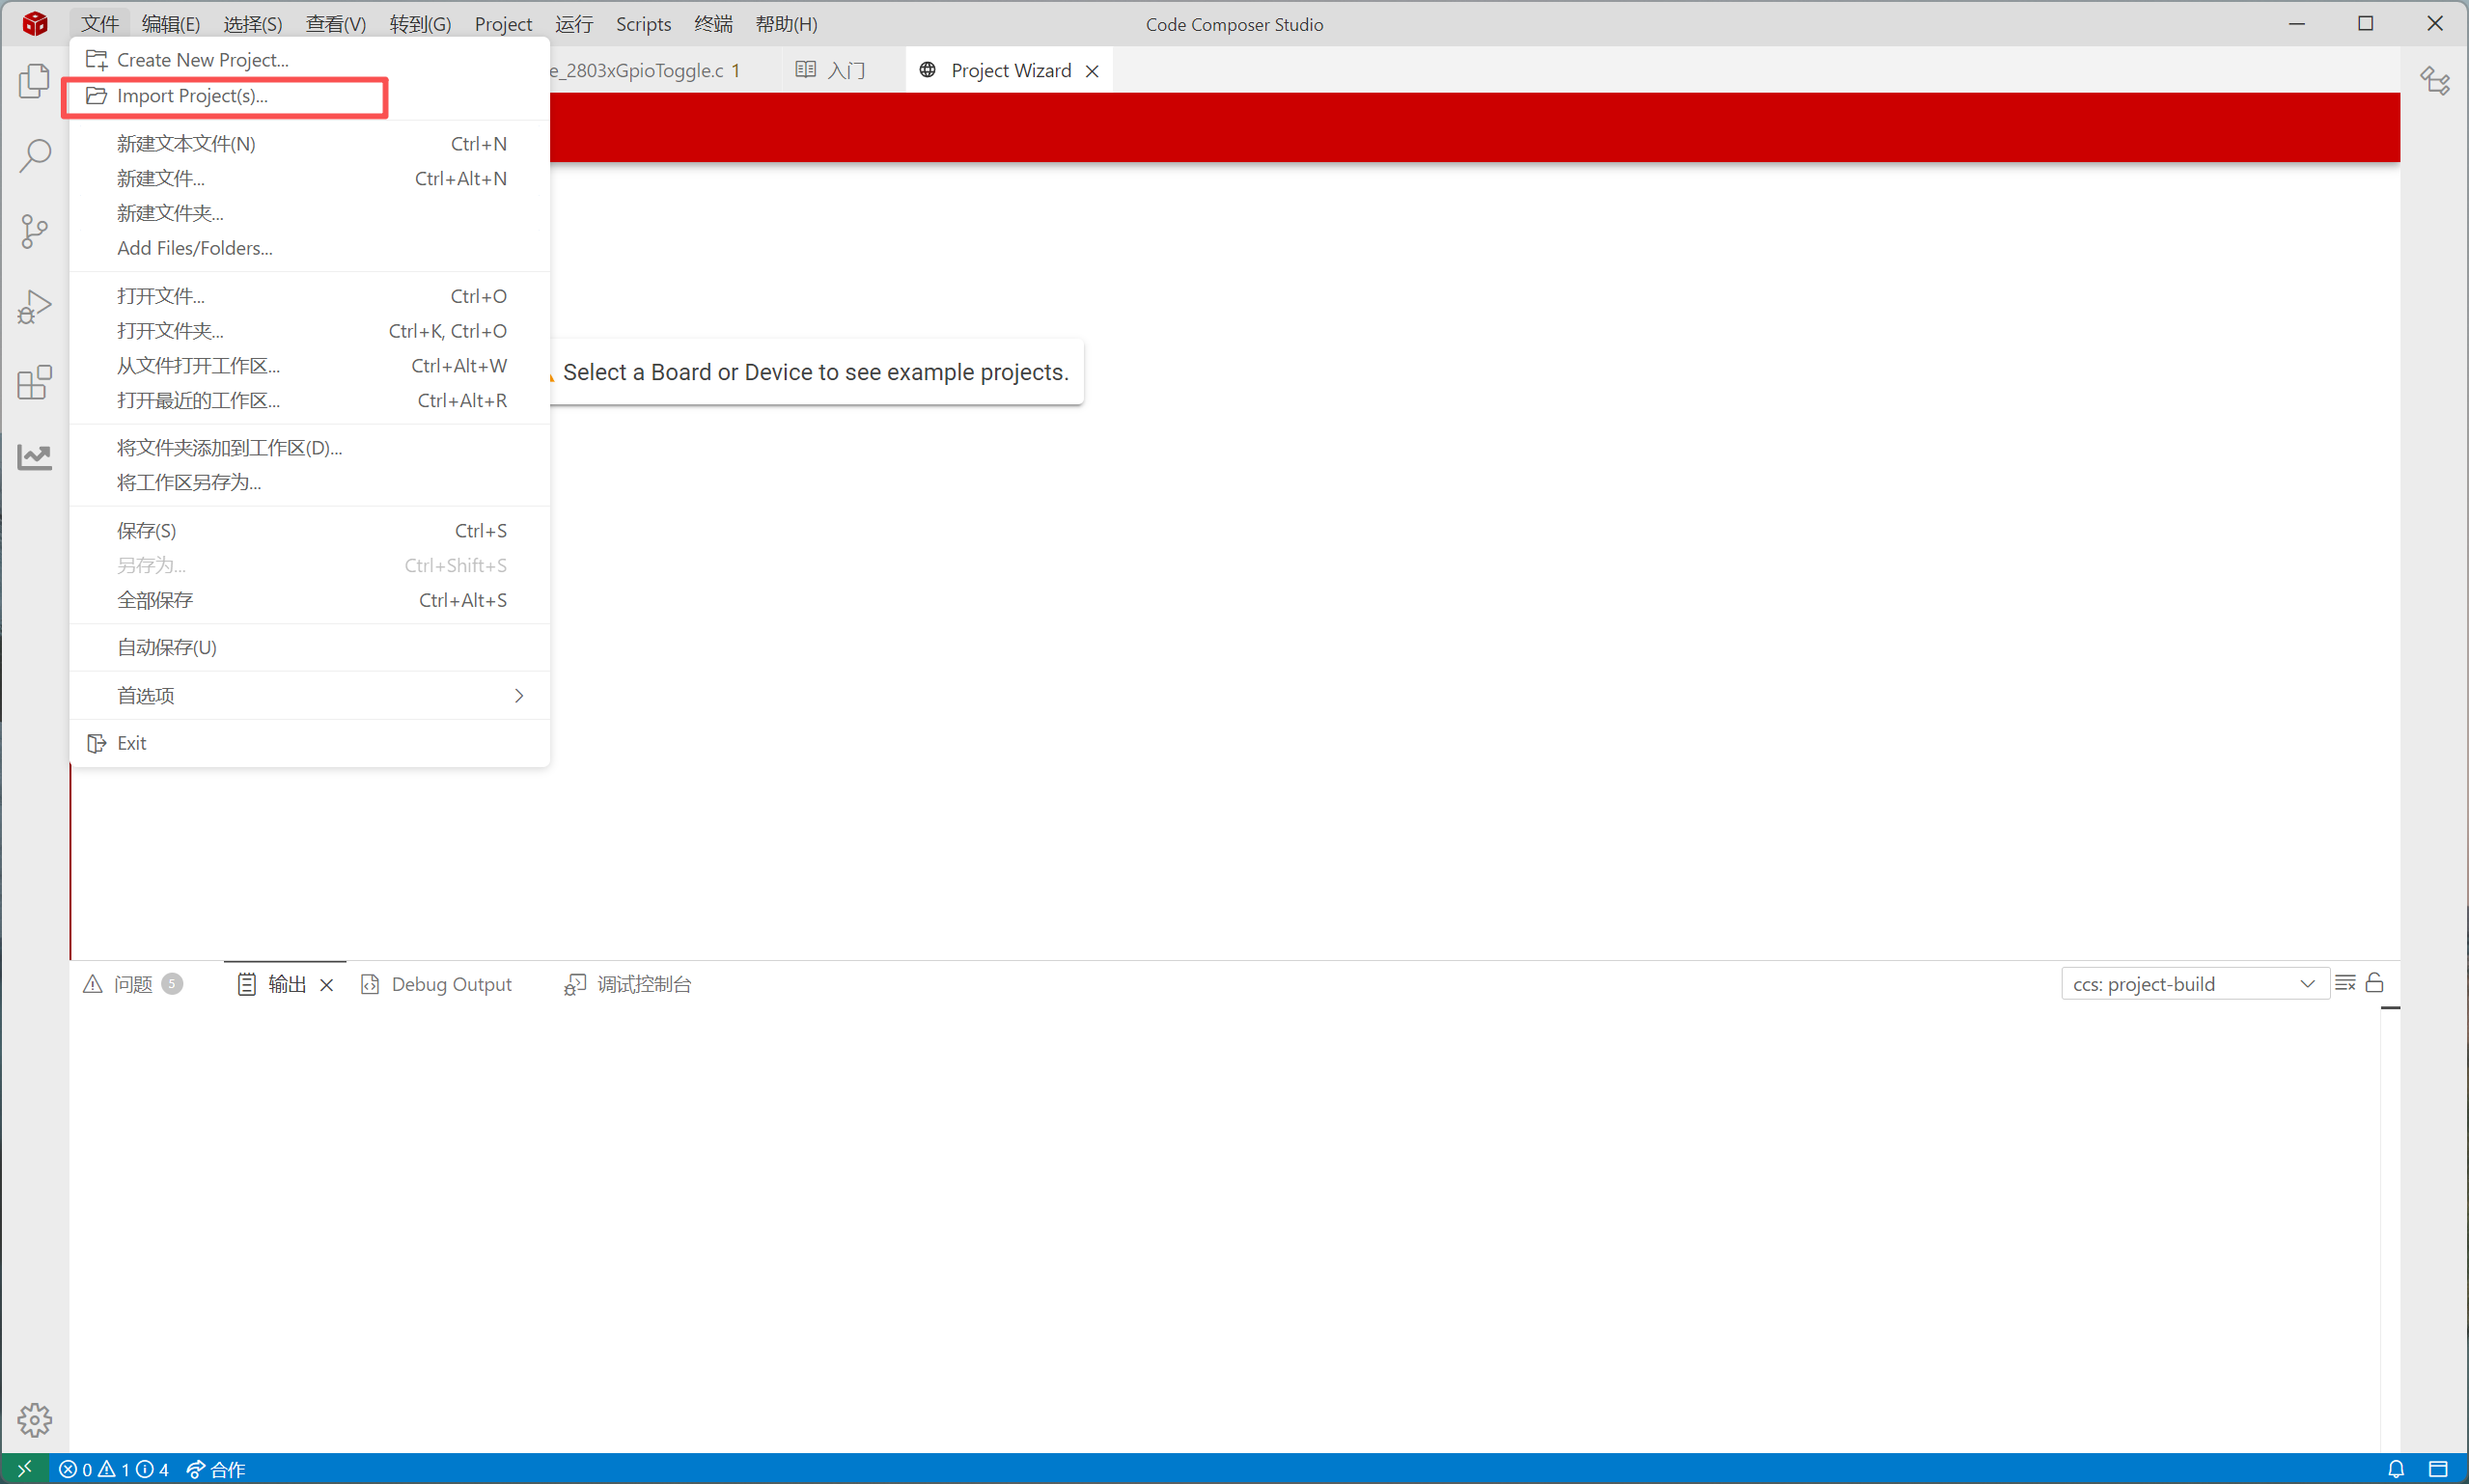Open the graph chart icon in sidebar
This screenshot has height=1484, width=2469.
[x=34, y=457]
